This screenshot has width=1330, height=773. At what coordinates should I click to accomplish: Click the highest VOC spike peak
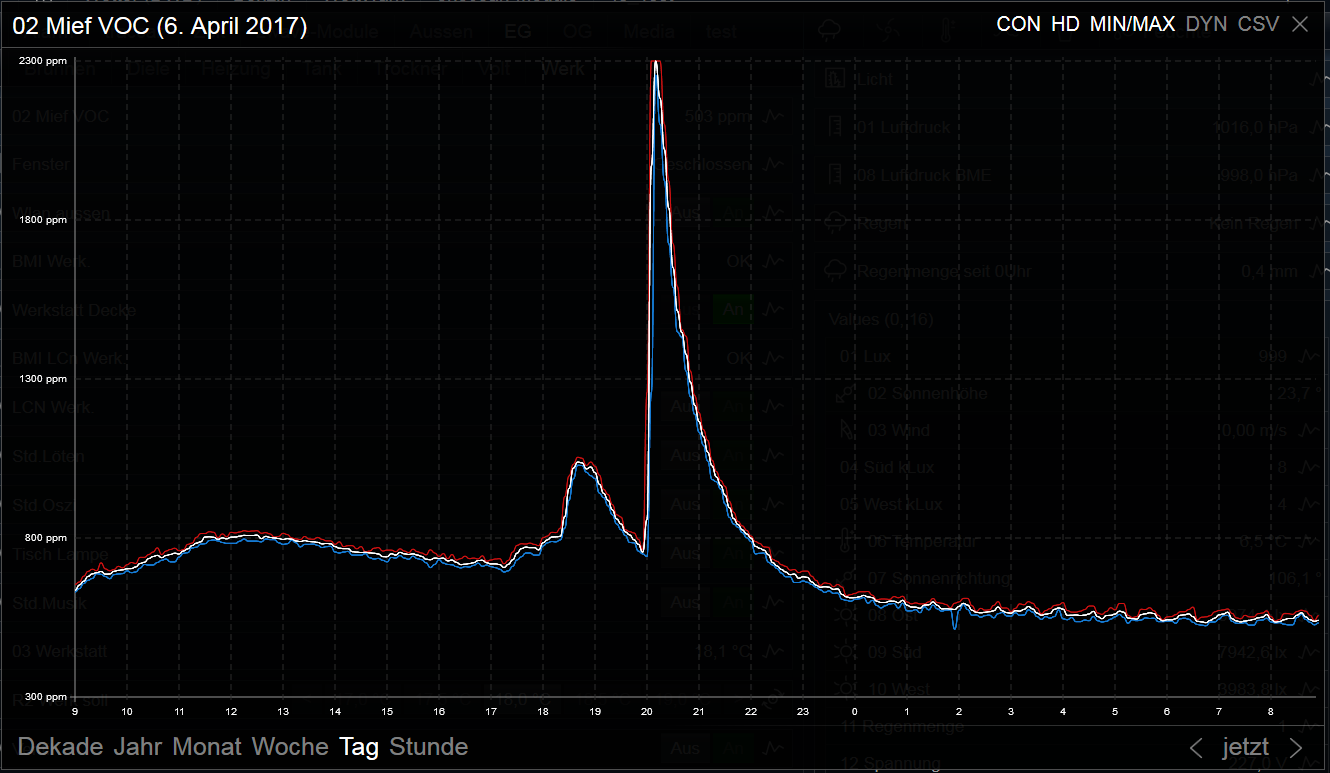[x=656, y=64]
